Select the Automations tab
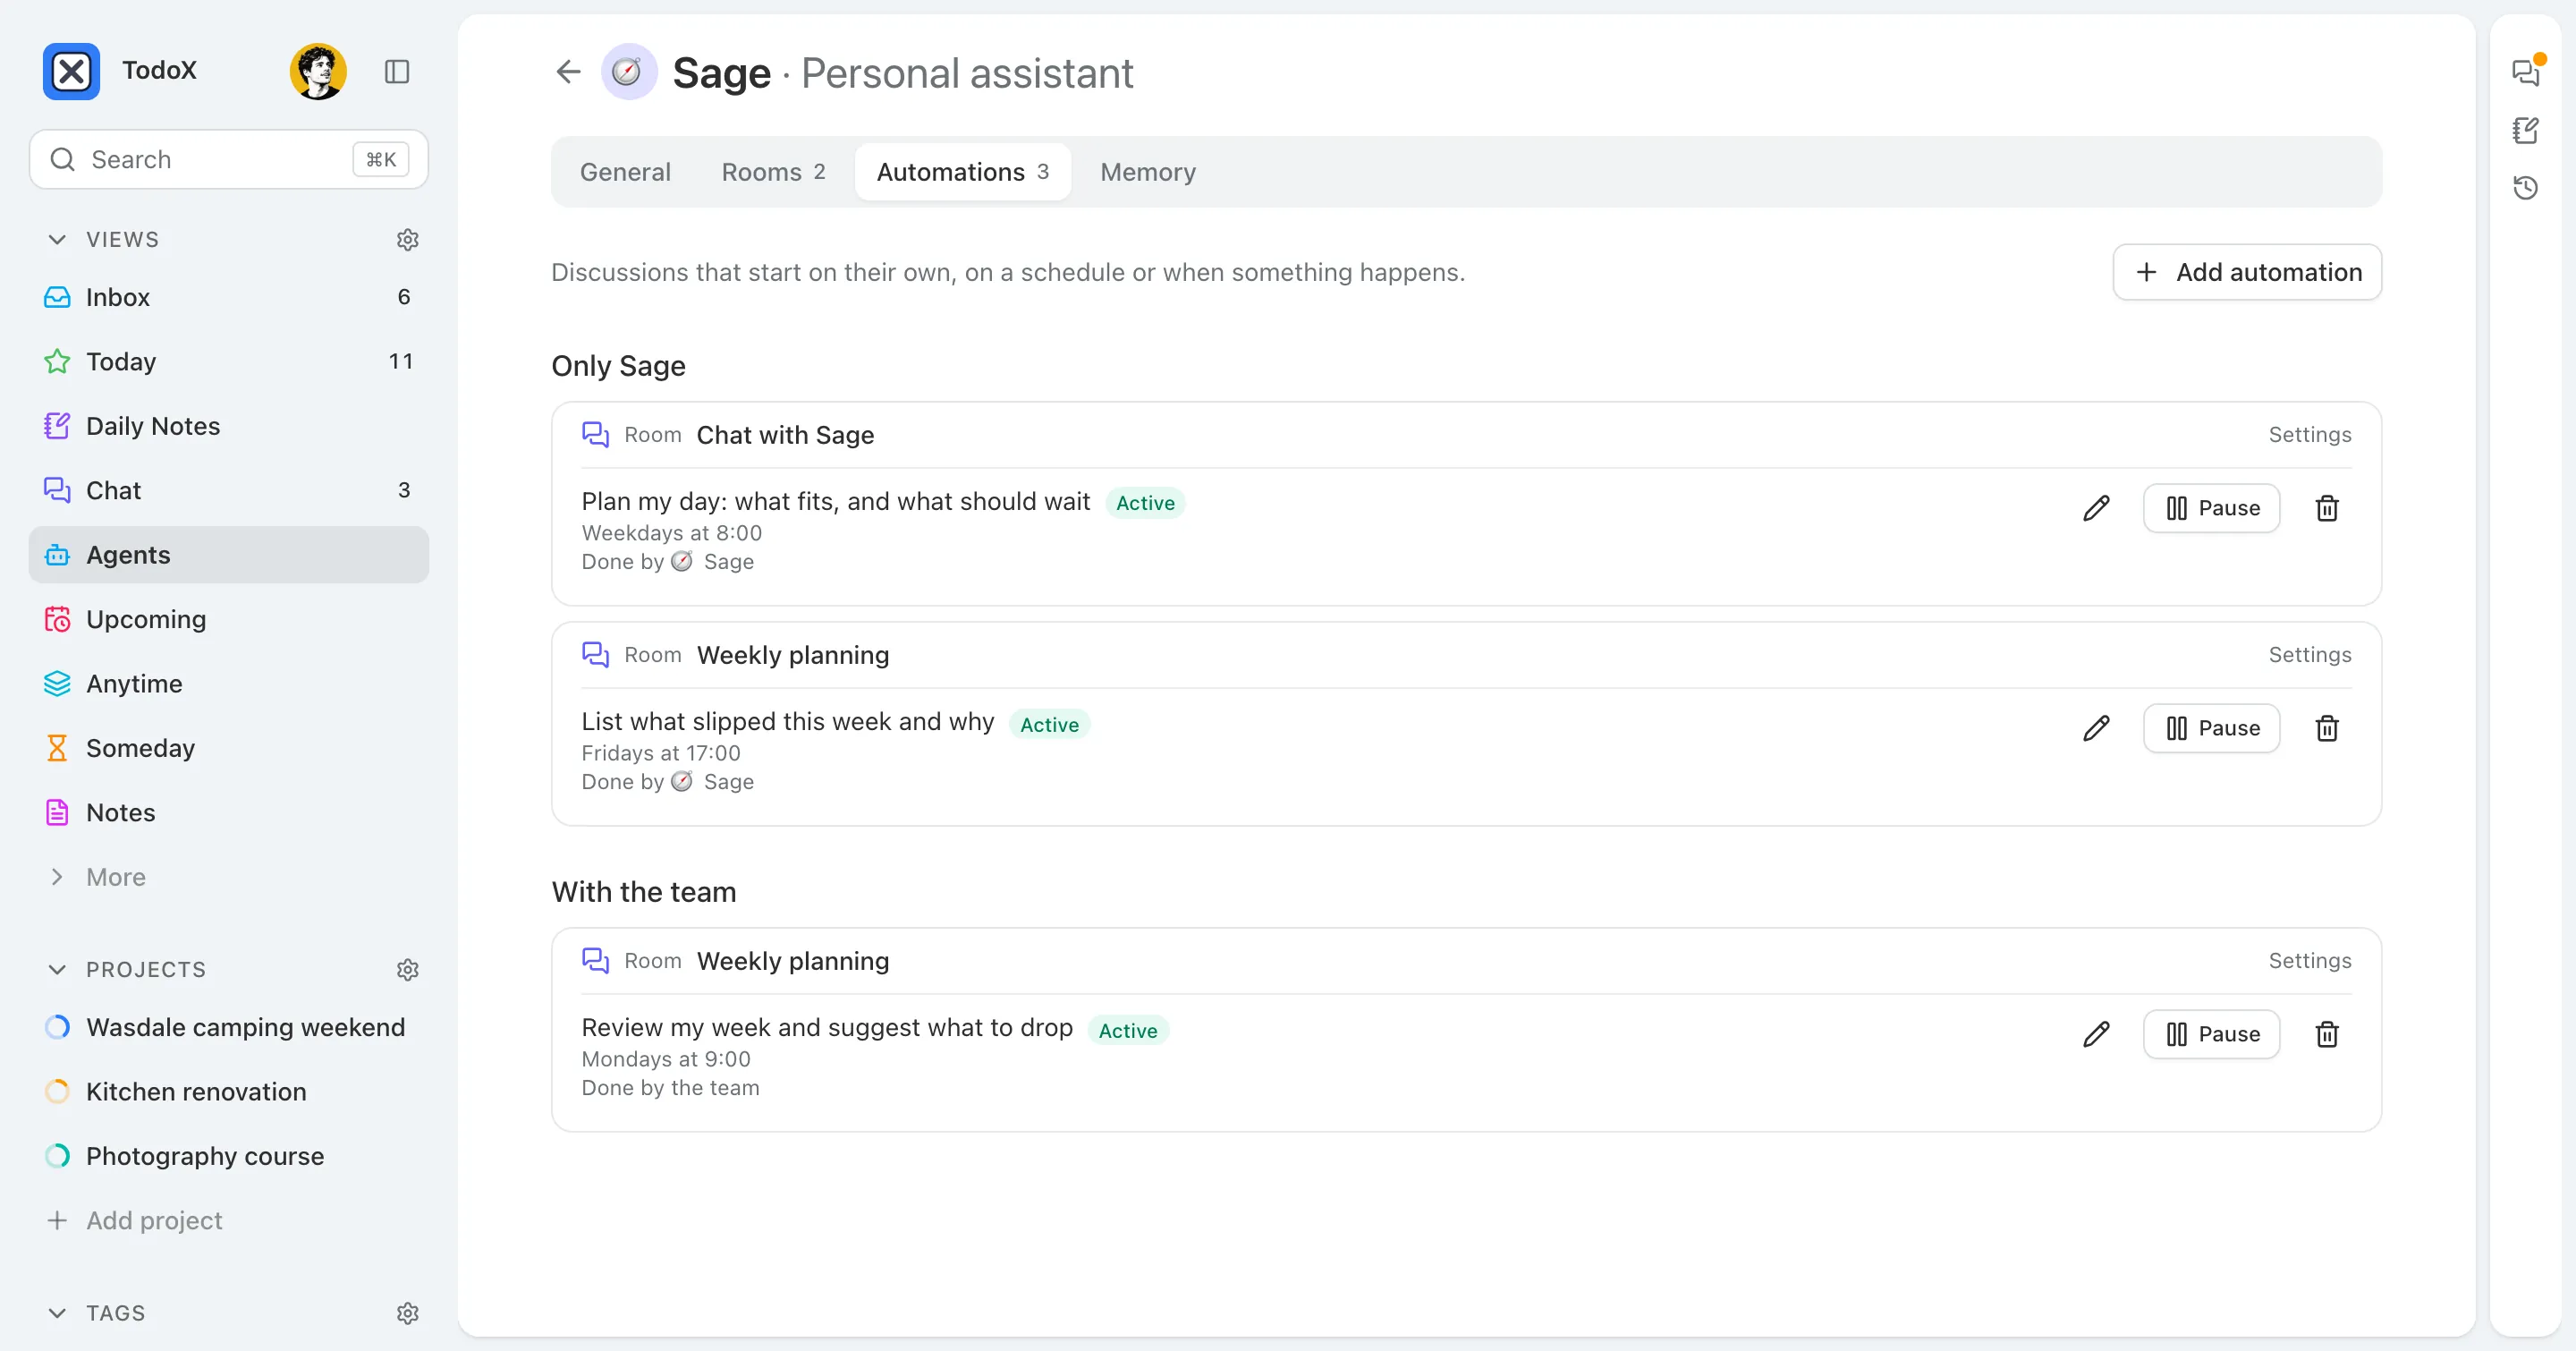Viewport: 2576px width, 1351px height. 962,172
